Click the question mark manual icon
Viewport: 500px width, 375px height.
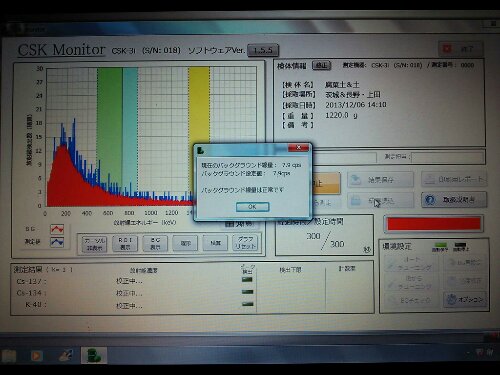pos(430,200)
